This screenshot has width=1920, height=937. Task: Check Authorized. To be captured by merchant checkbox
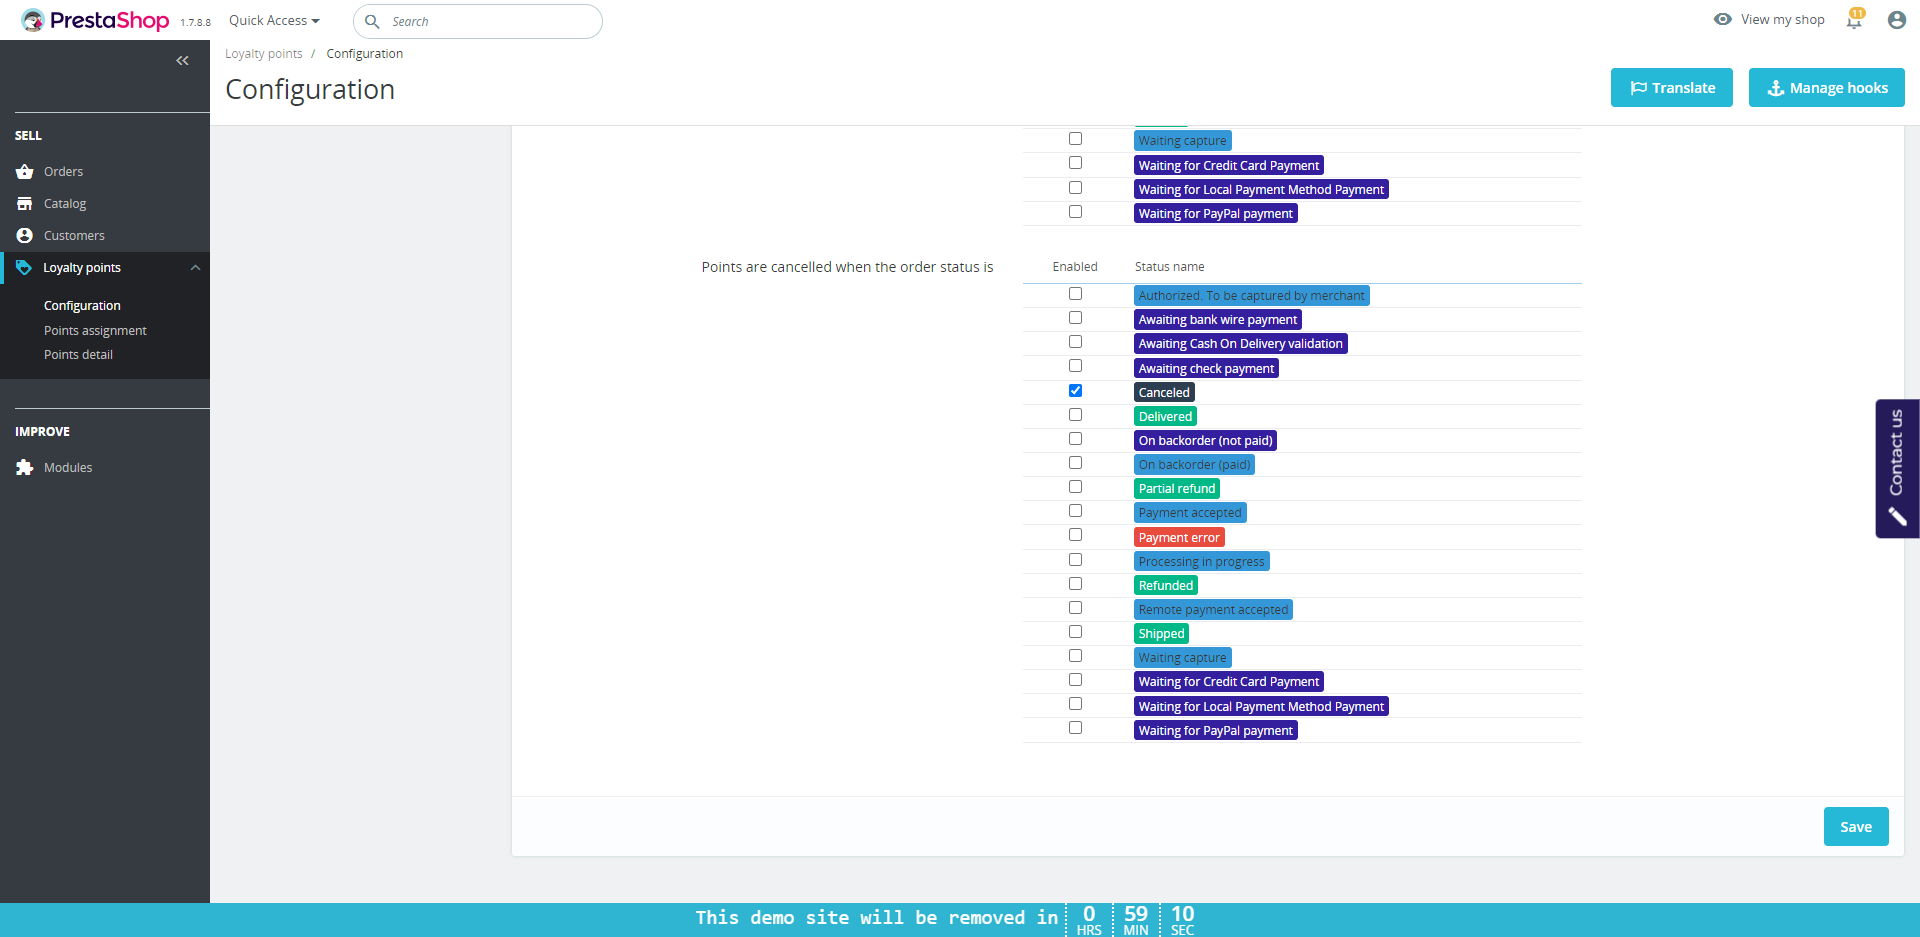(1075, 294)
